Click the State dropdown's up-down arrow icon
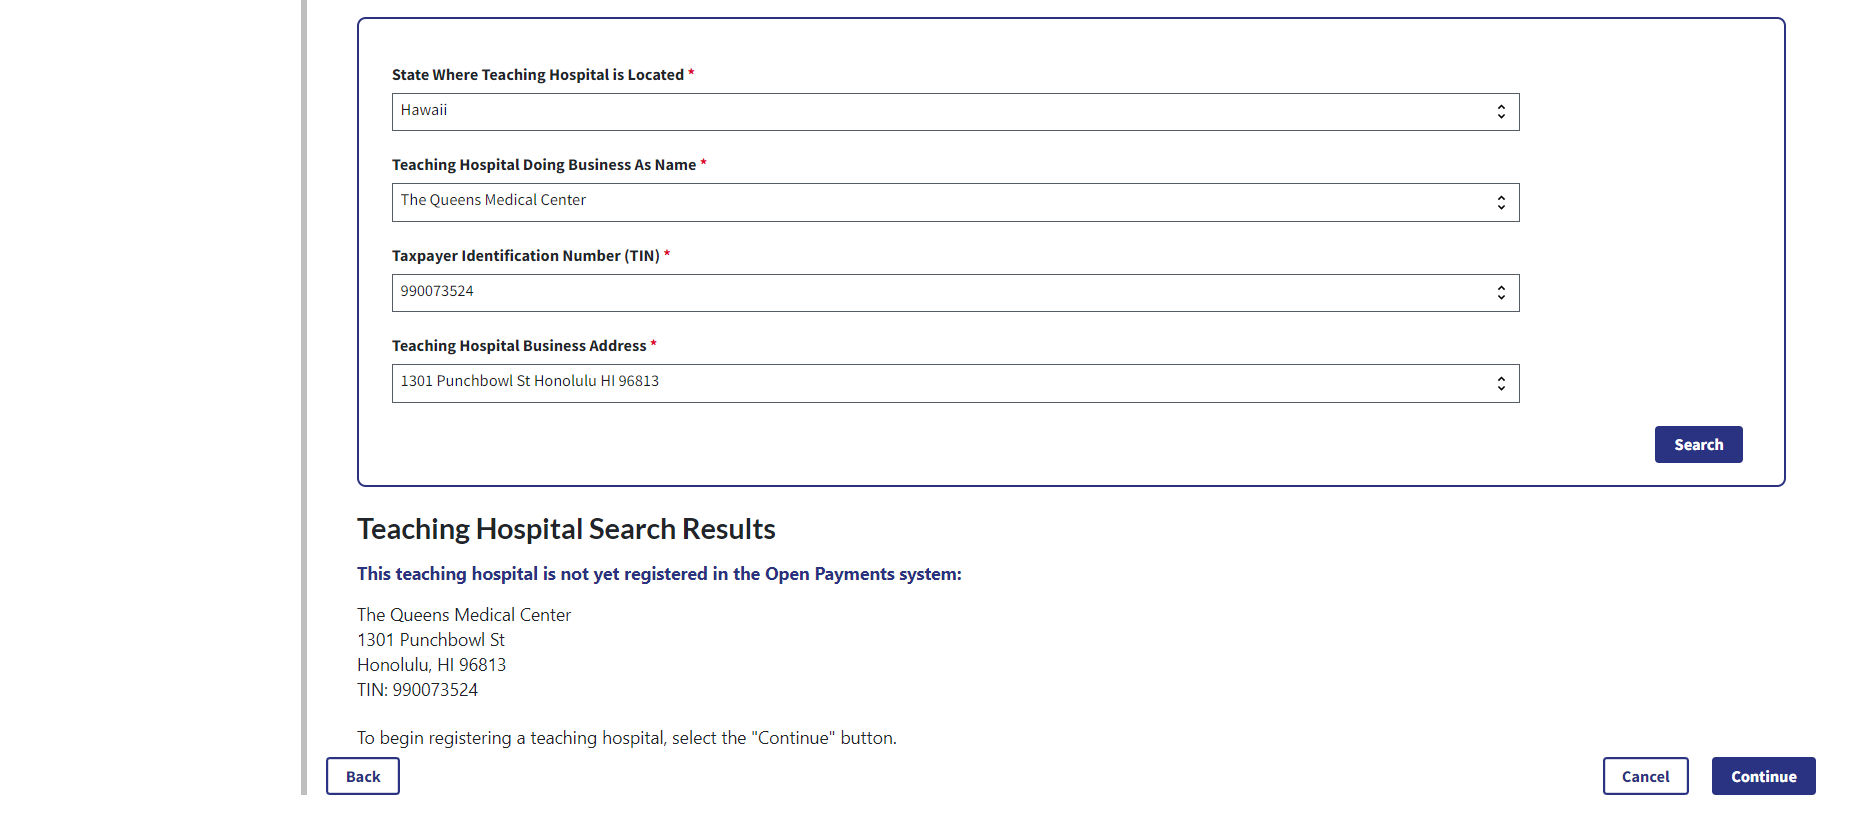 1501,112
